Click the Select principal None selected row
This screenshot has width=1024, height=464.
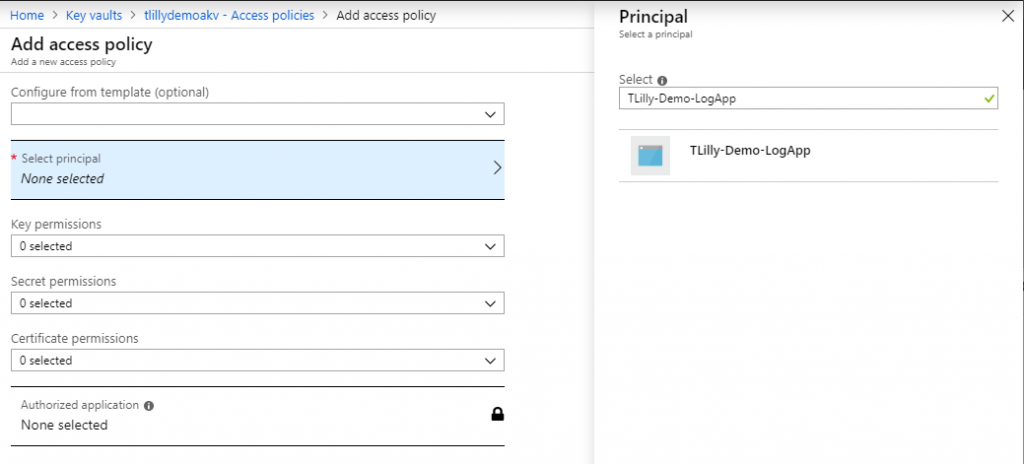click(257, 170)
